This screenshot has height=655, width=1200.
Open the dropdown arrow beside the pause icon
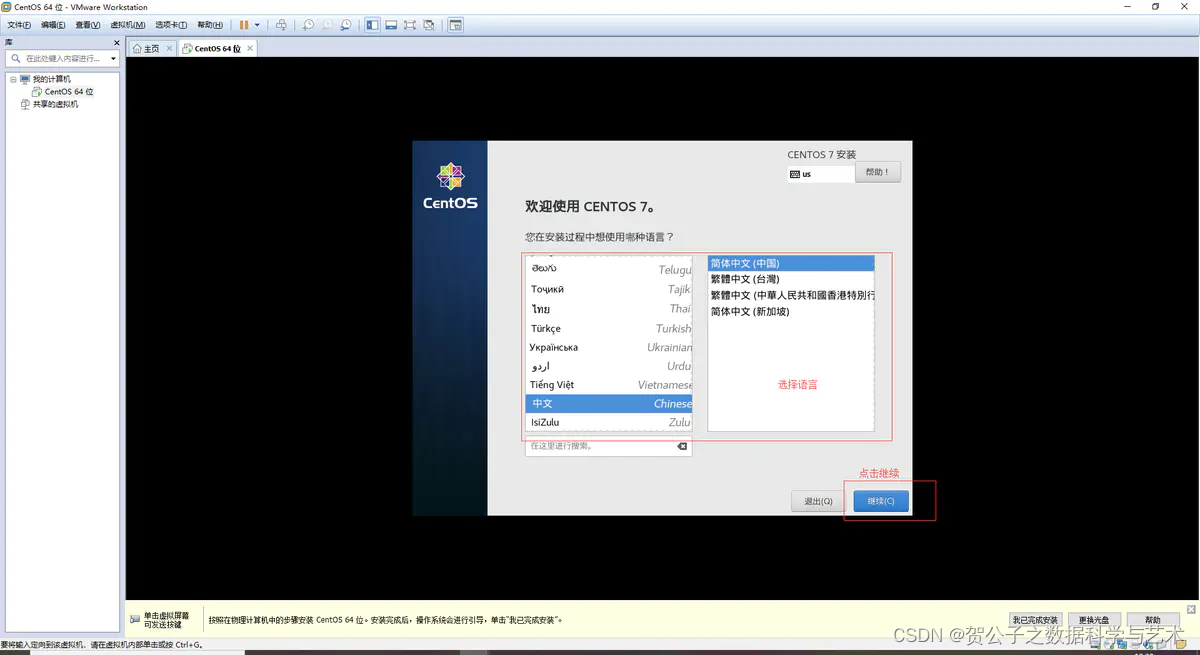257,25
